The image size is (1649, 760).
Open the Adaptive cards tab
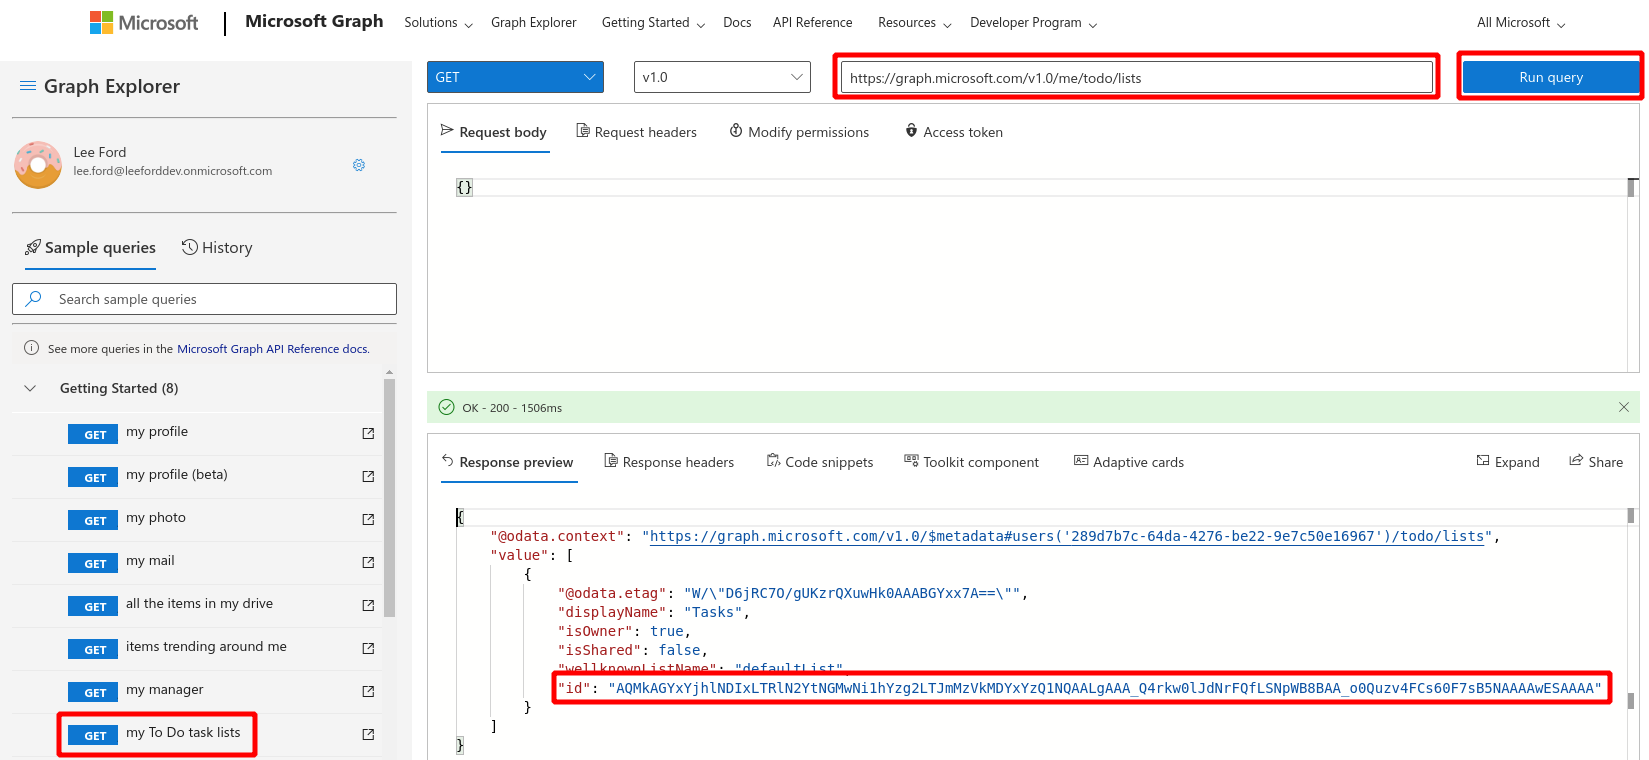pyautogui.click(x=1129, y=462)
